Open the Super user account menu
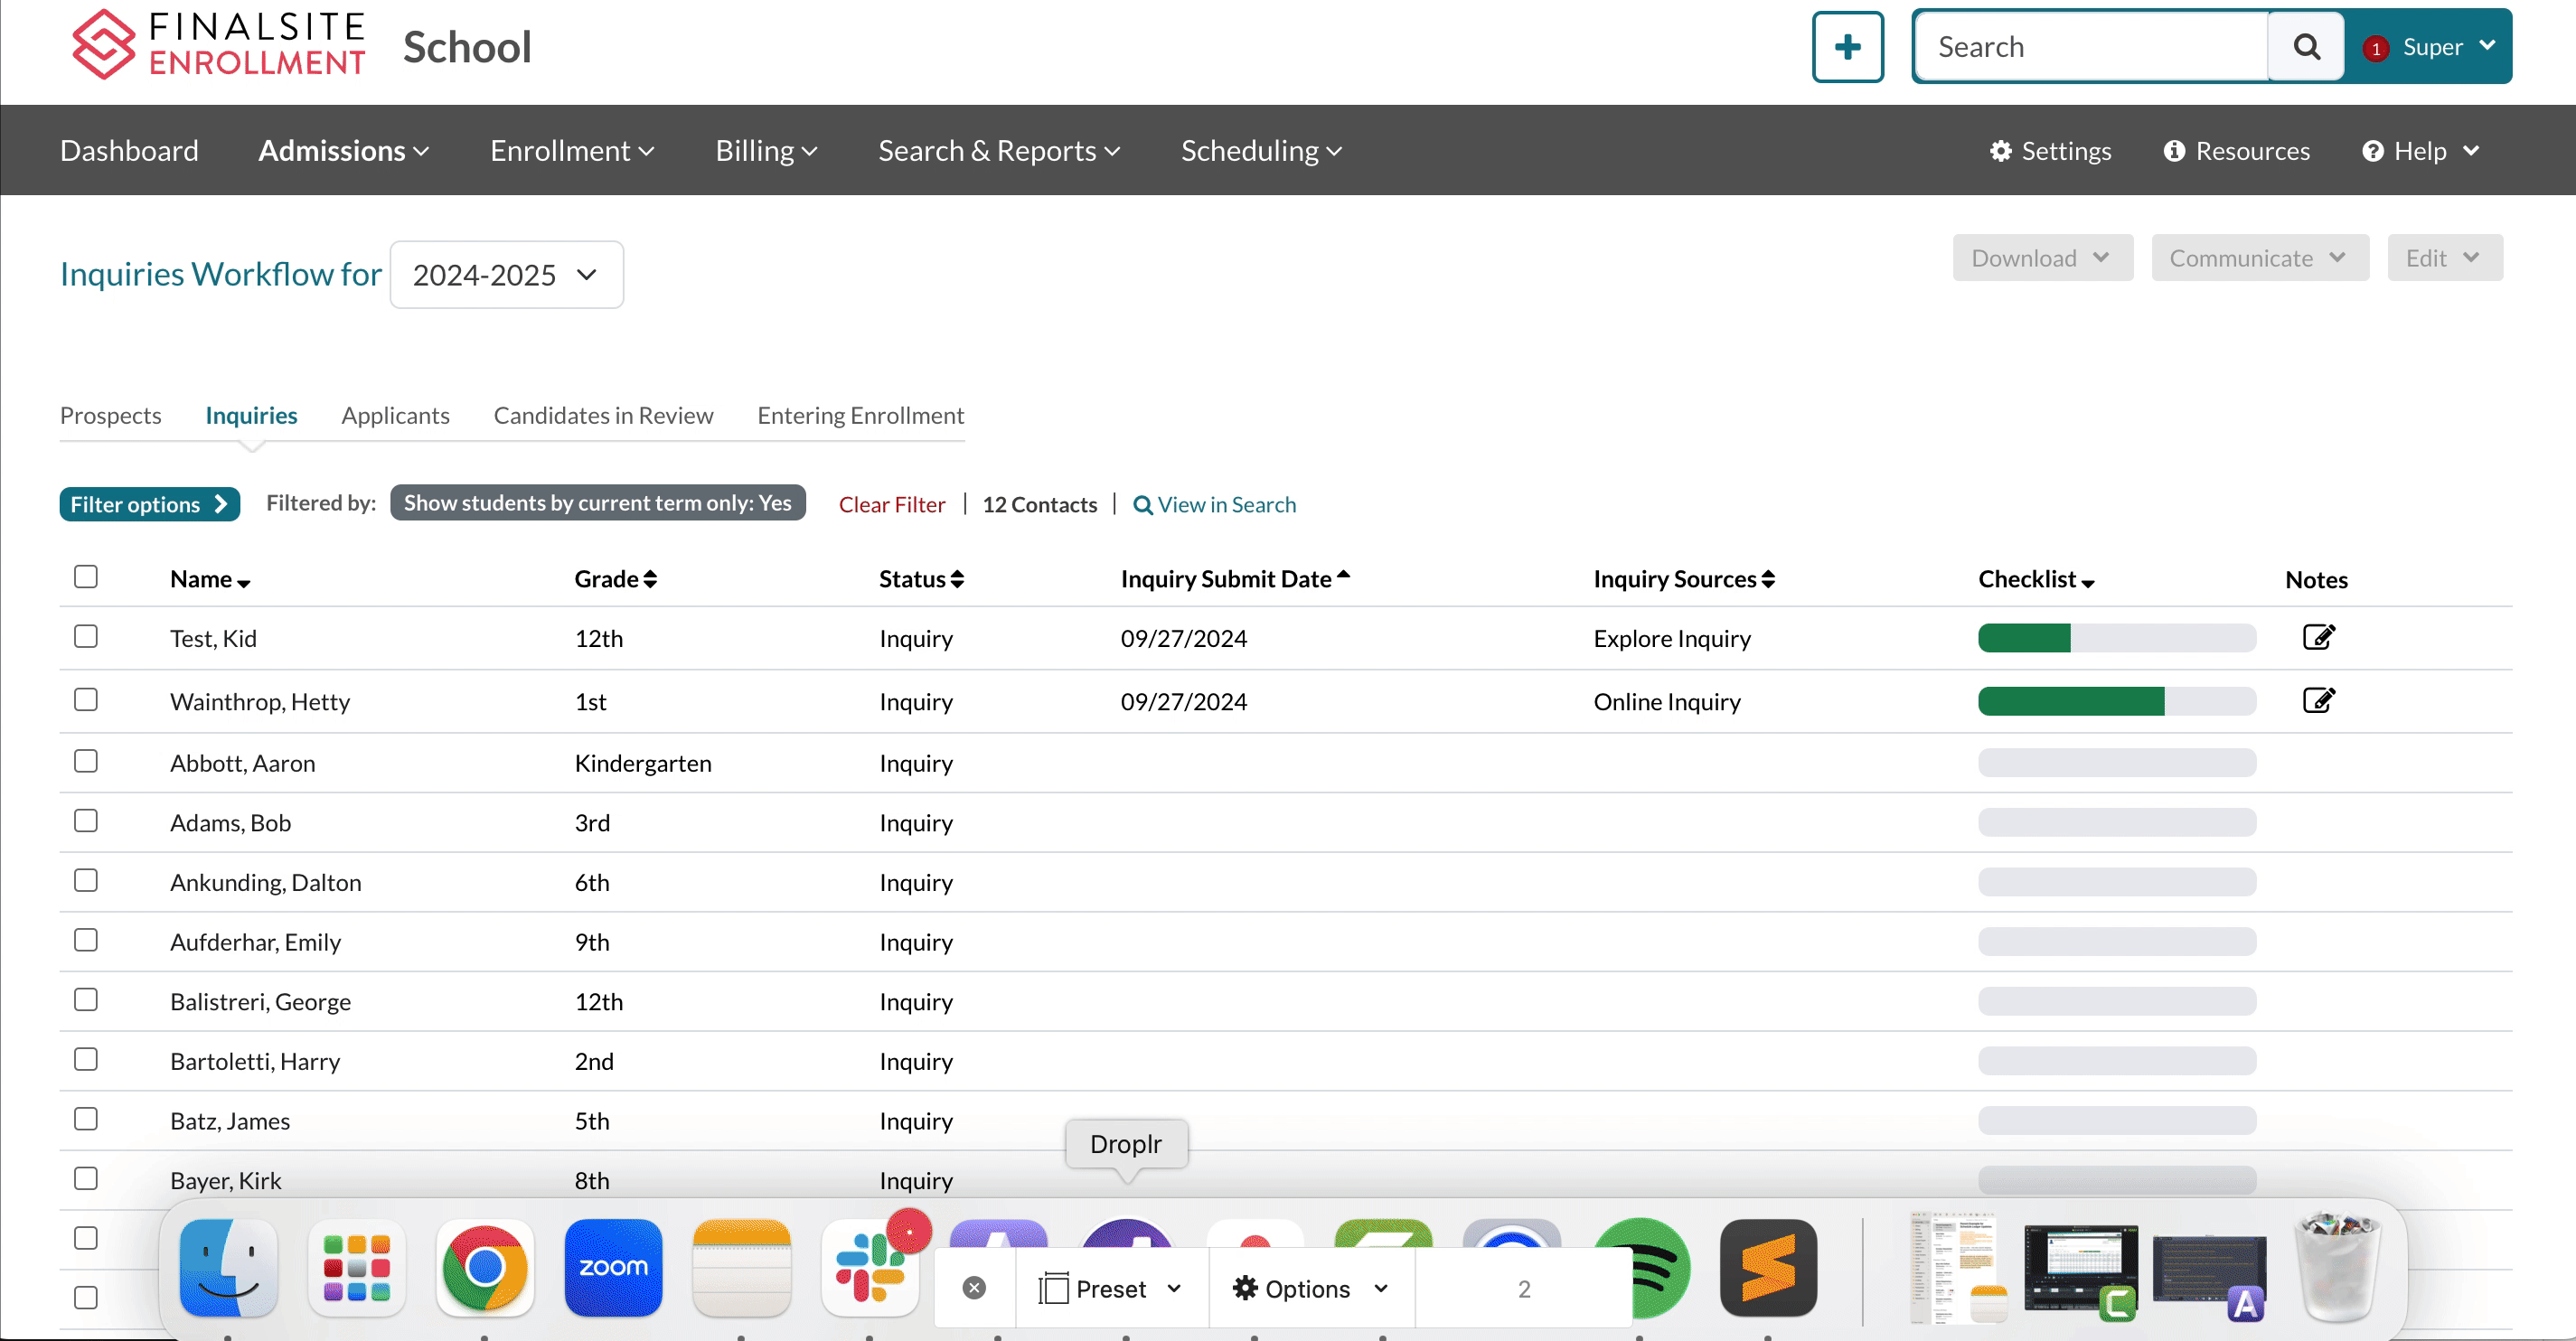The image size is (2576, 1341). [2432, 47]
